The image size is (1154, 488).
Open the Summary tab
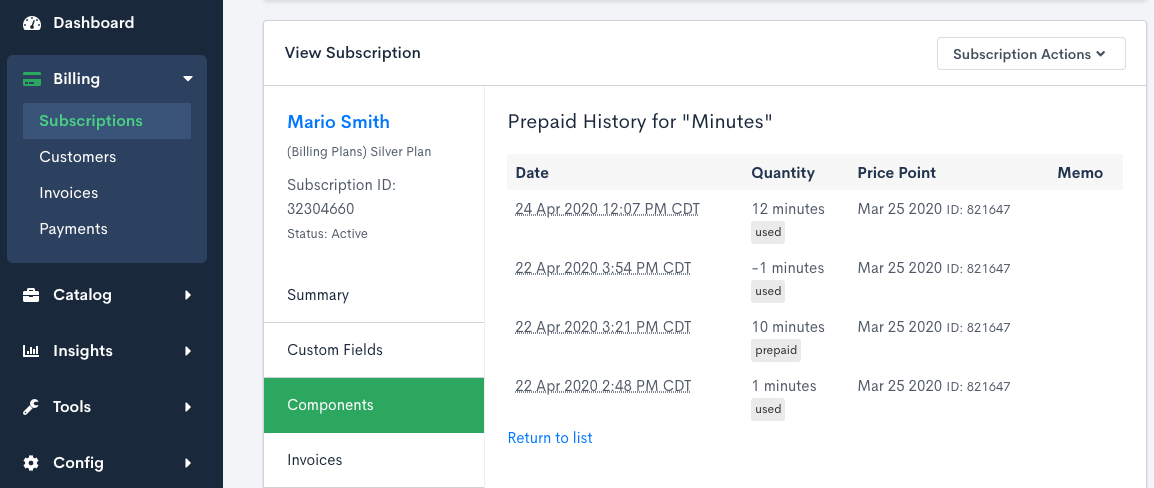click(374, 295)
